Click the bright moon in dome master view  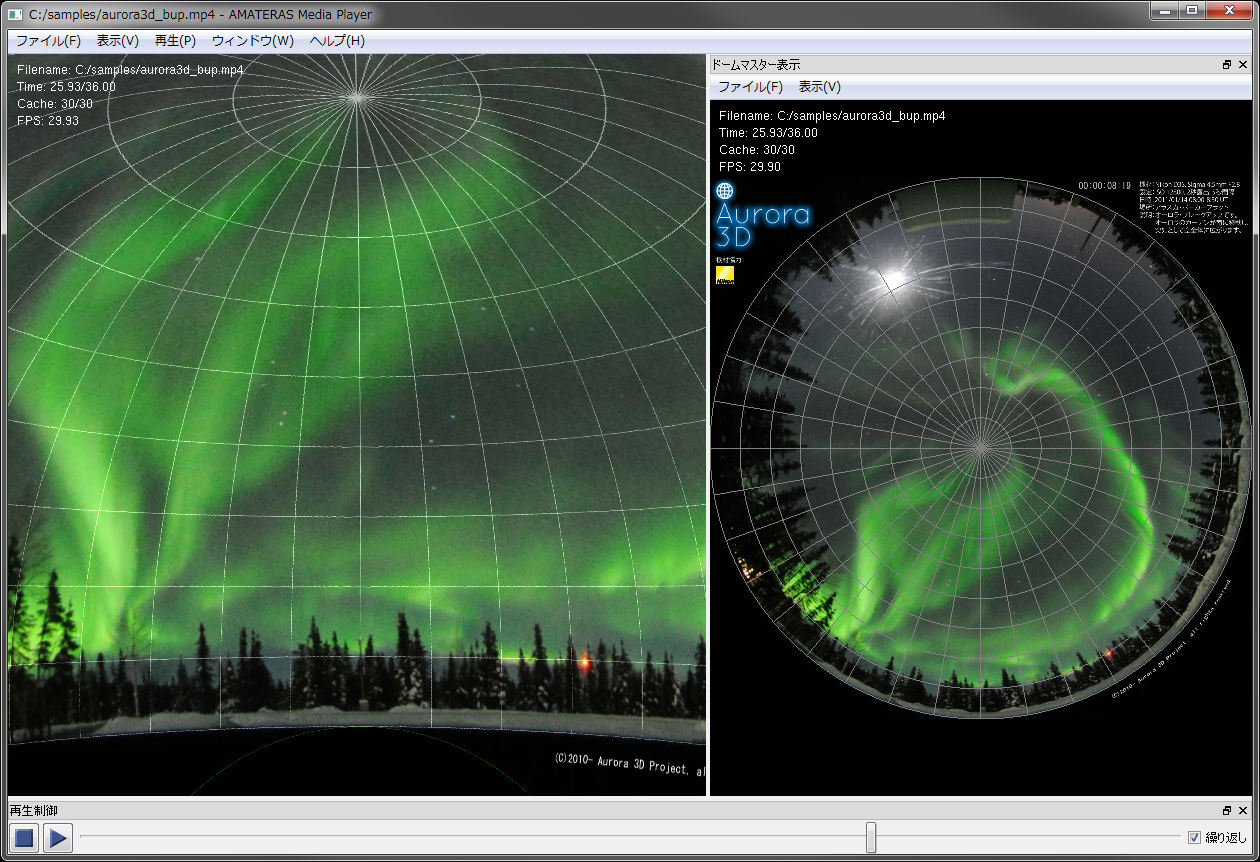point(893,276)
